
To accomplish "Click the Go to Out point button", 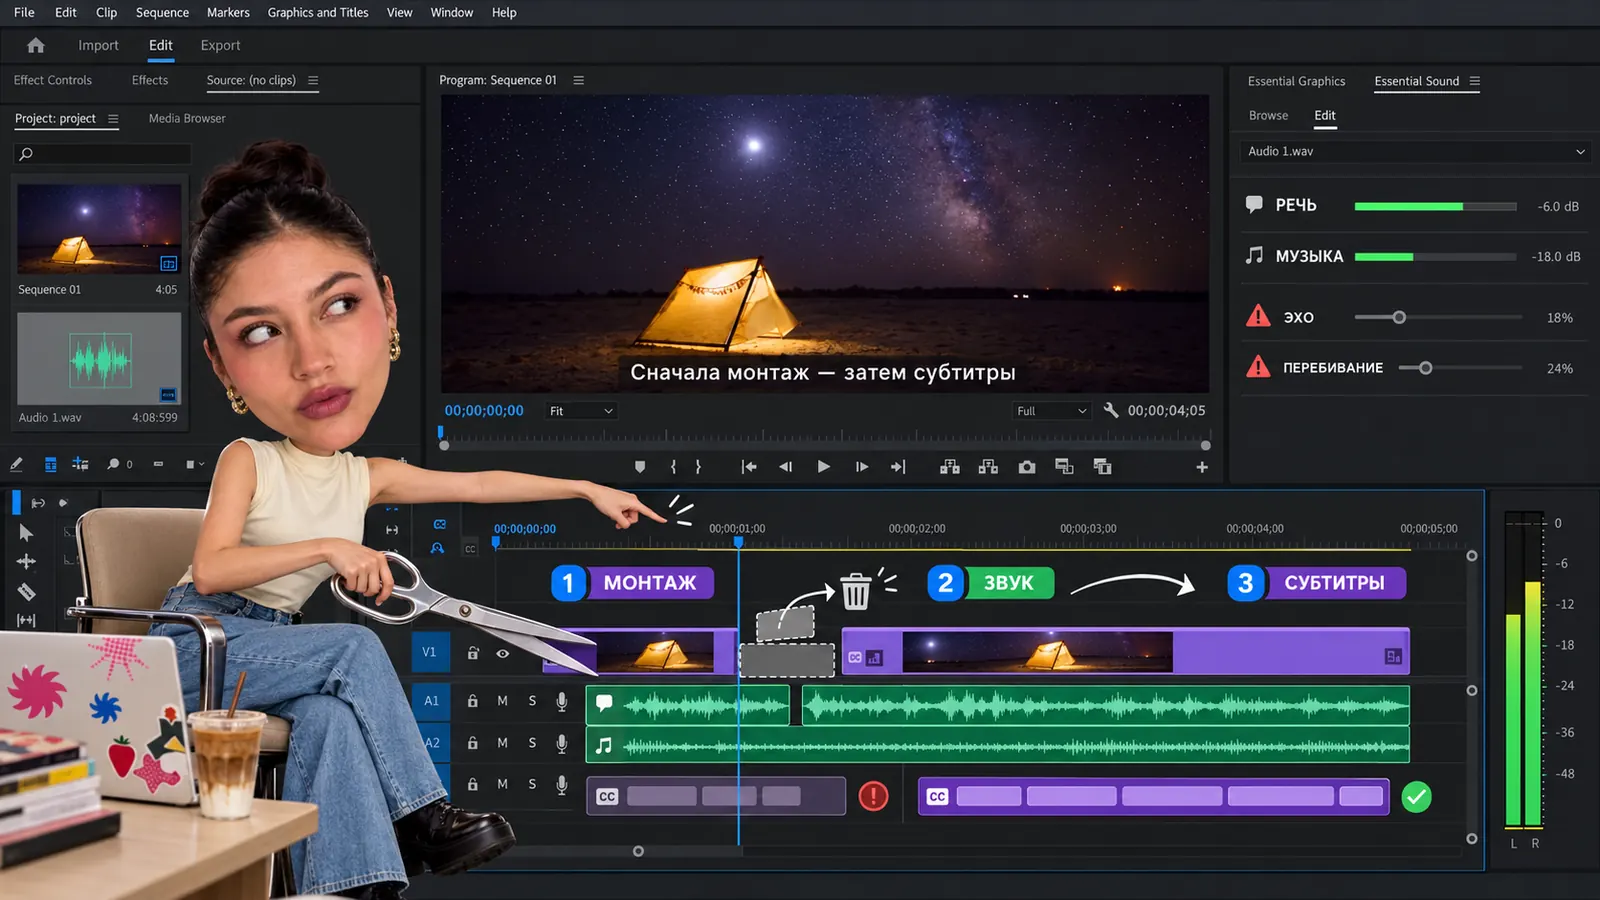I will point(898,467).
